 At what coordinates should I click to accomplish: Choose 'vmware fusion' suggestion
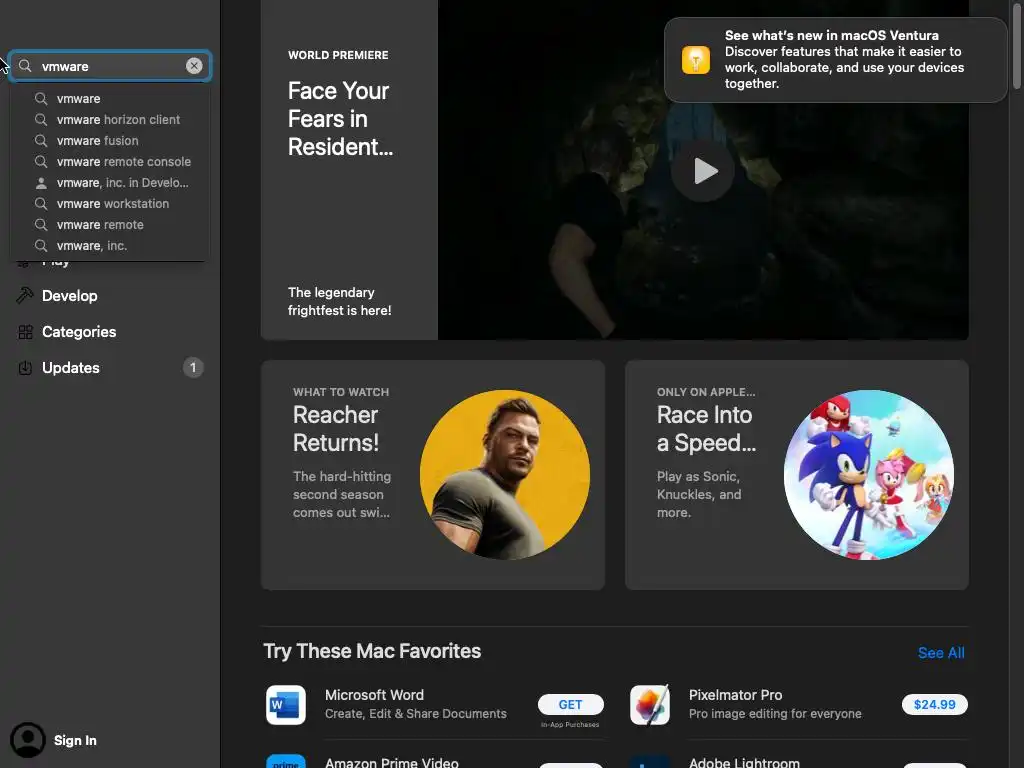[x=97, y=140]
